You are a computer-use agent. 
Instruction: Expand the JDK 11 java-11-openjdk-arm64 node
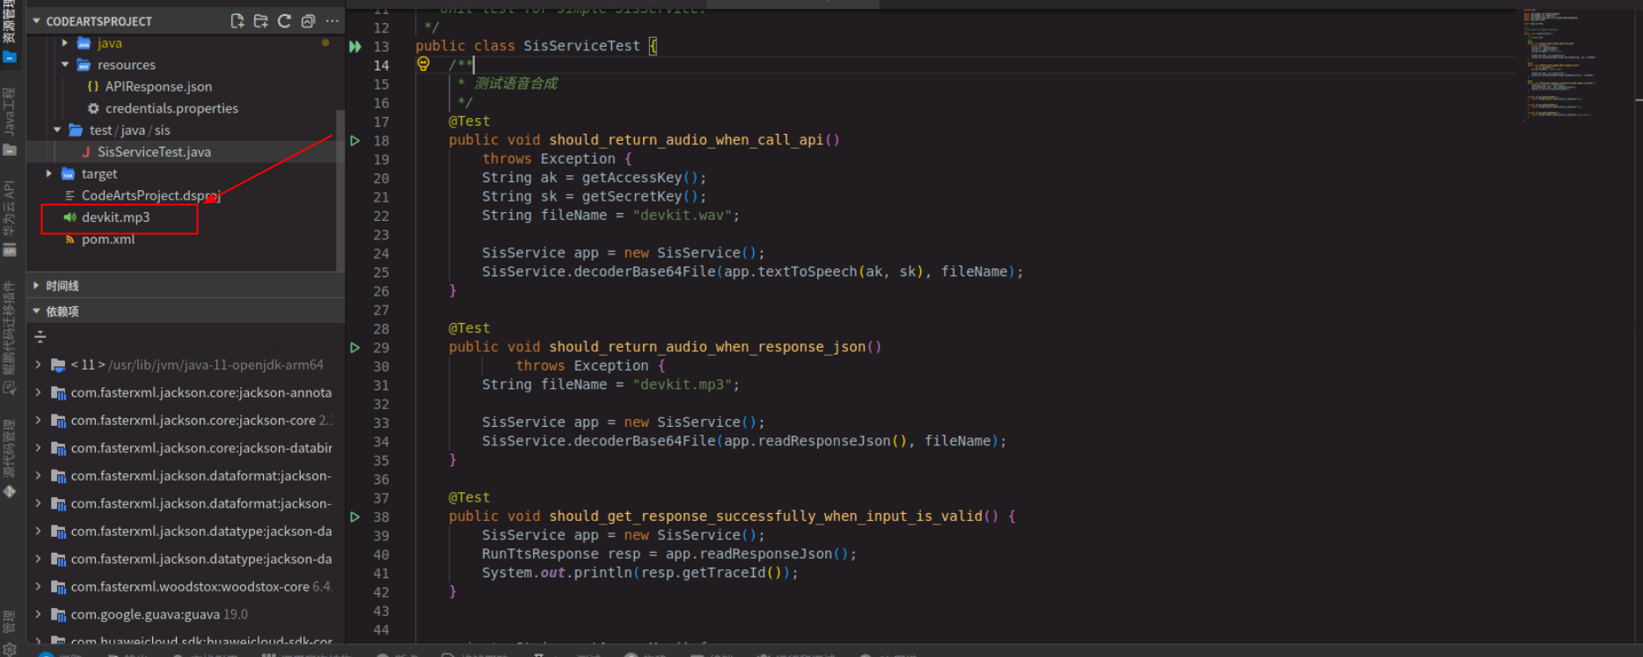(x=38, y=365)
